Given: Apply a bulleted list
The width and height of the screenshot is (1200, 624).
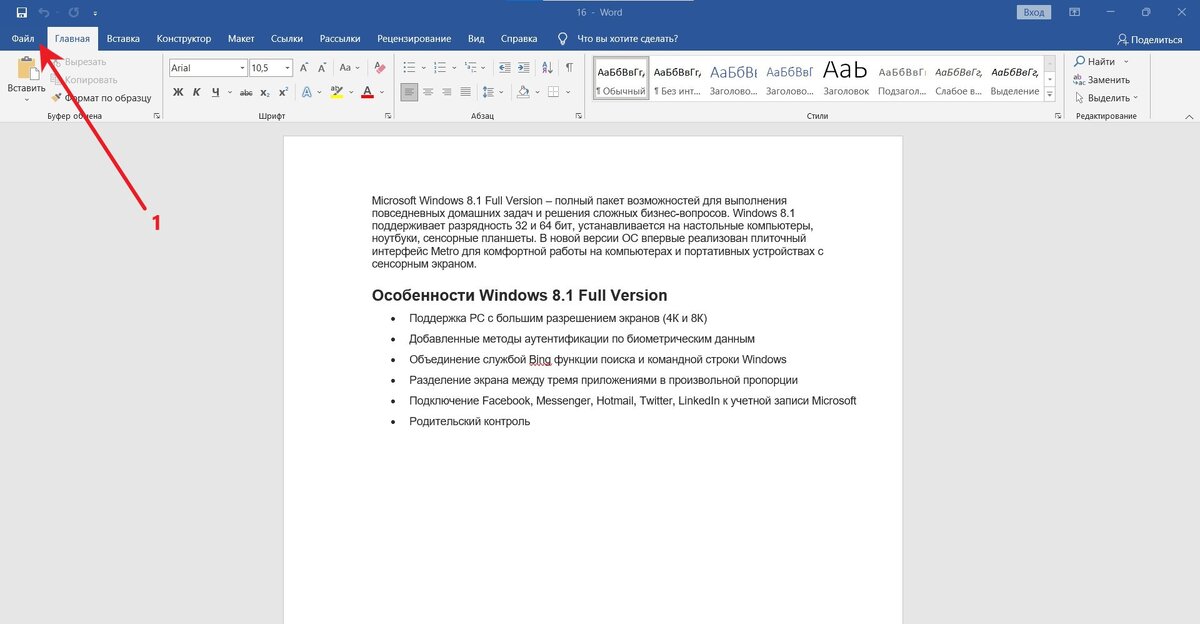Looking at the screenshot, I should [x=409, y=68].
